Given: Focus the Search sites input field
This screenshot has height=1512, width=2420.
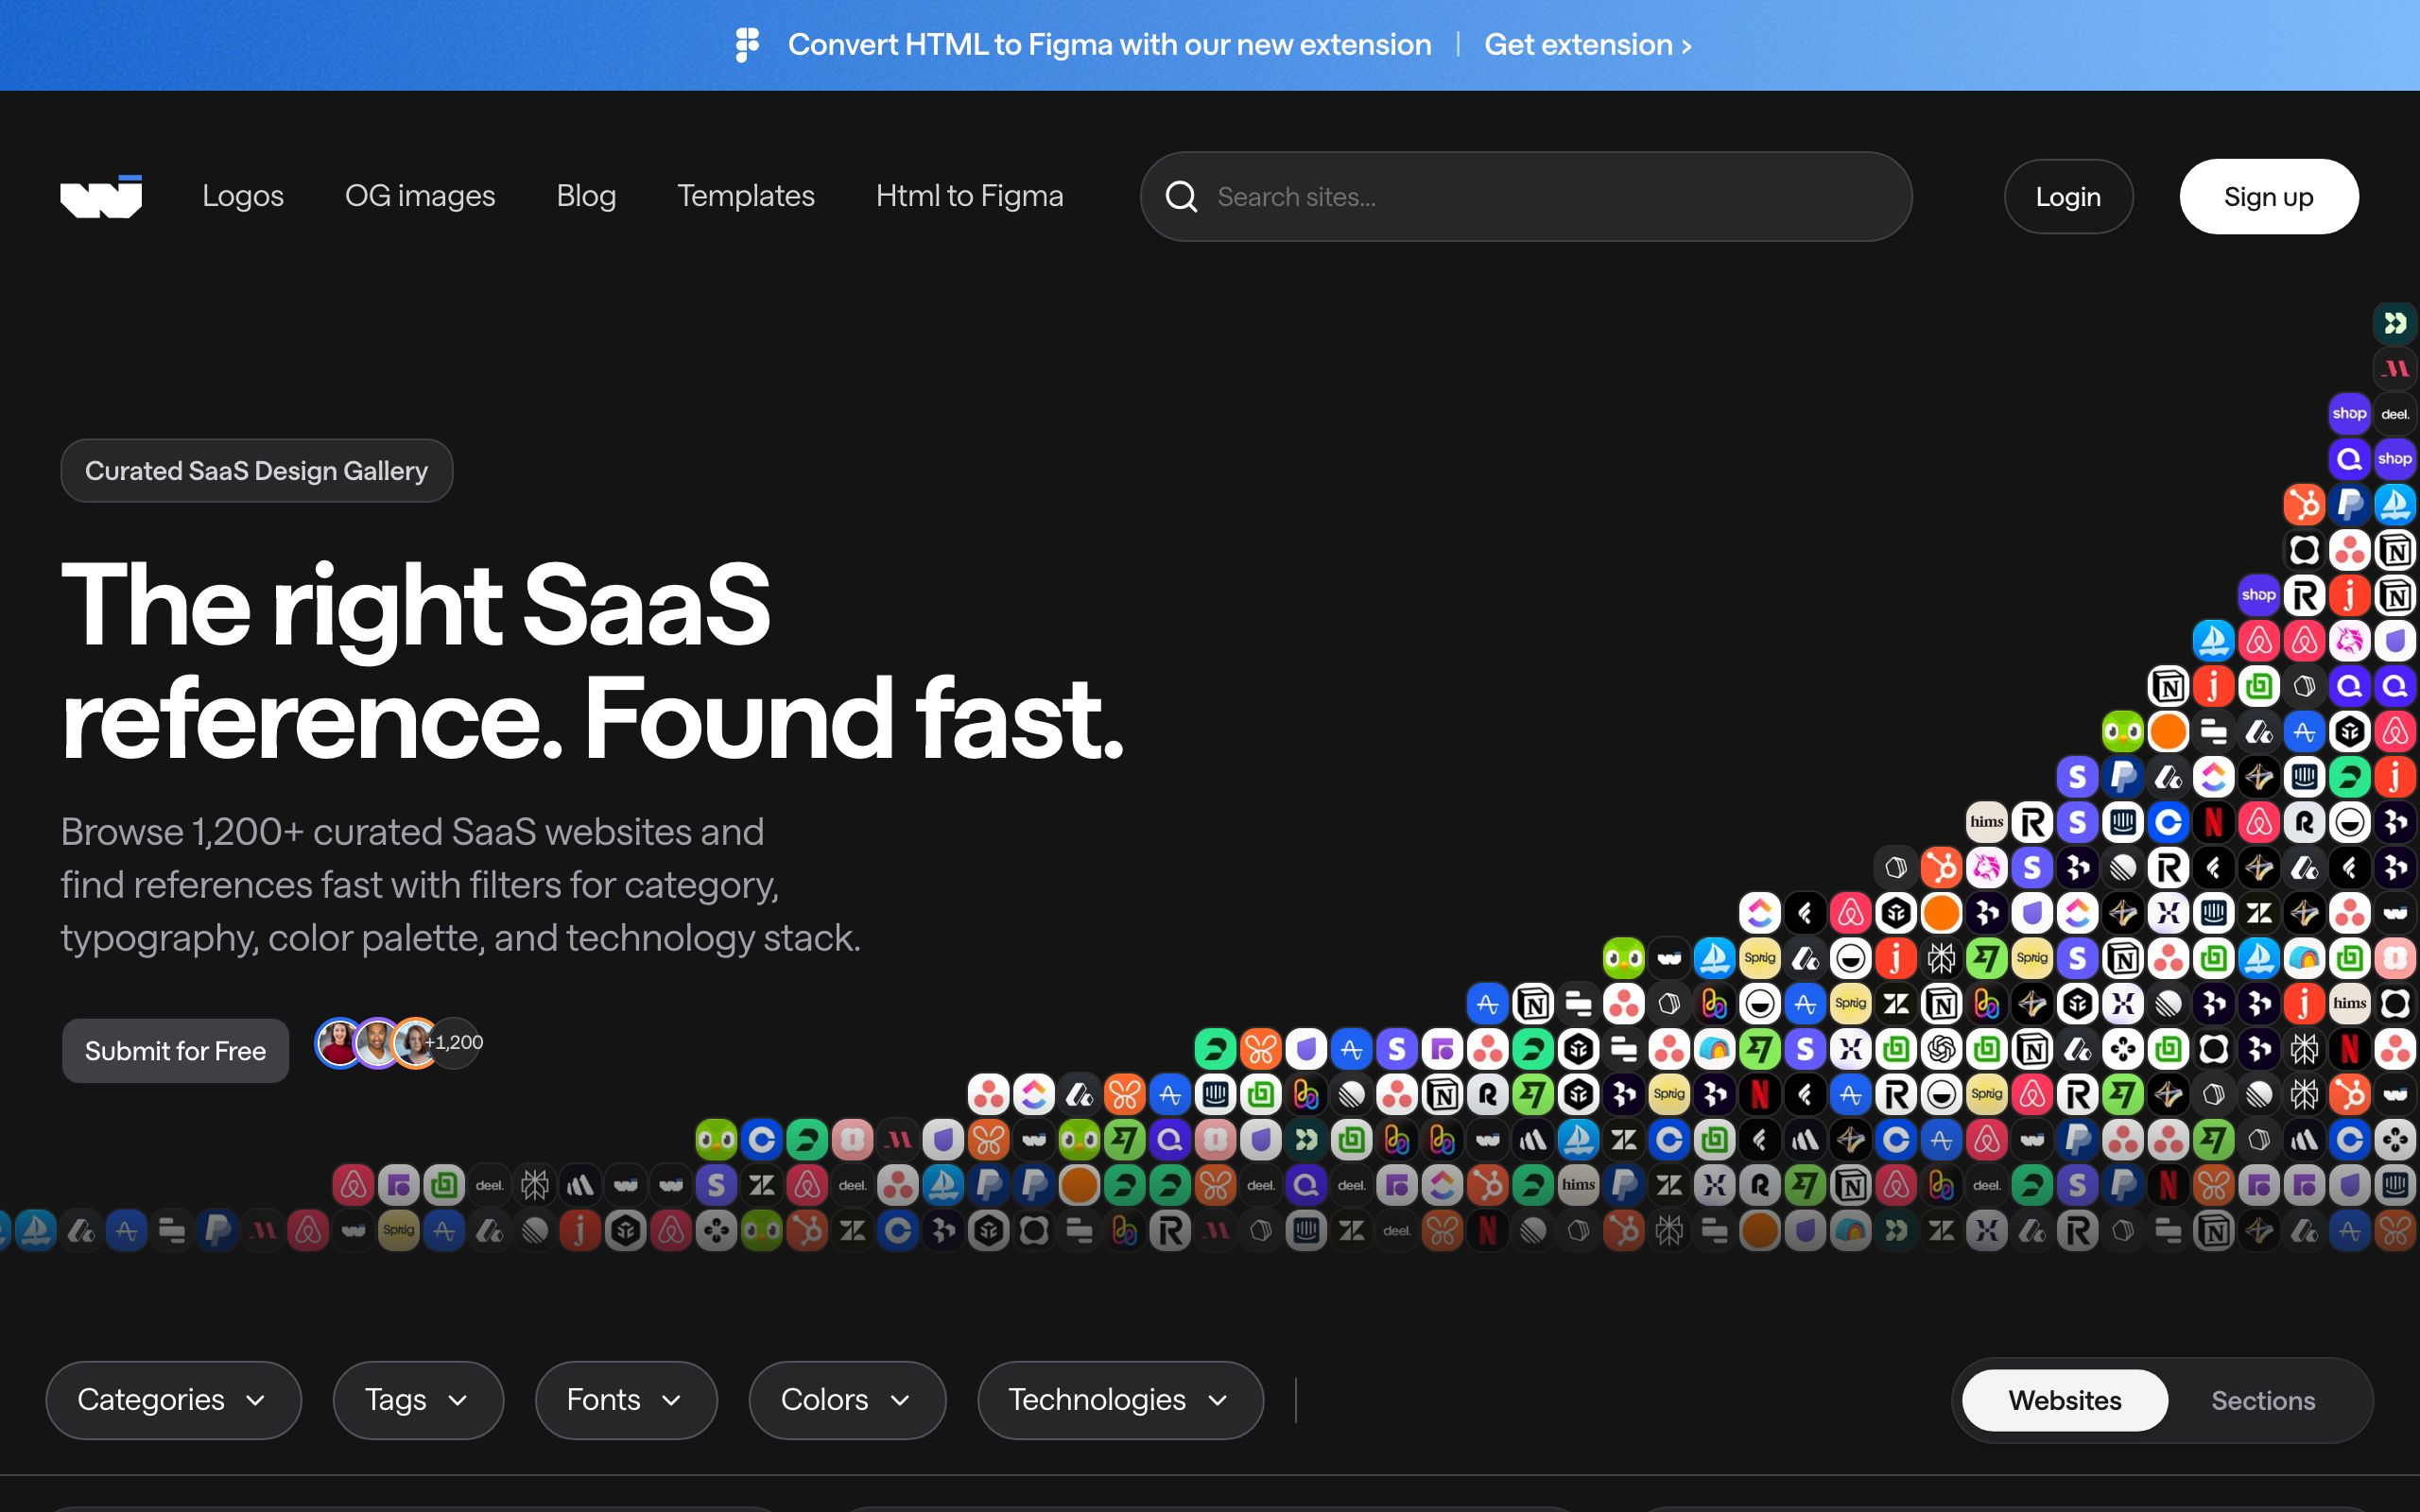Looking at the screenshot, I should coord(1526,197).
